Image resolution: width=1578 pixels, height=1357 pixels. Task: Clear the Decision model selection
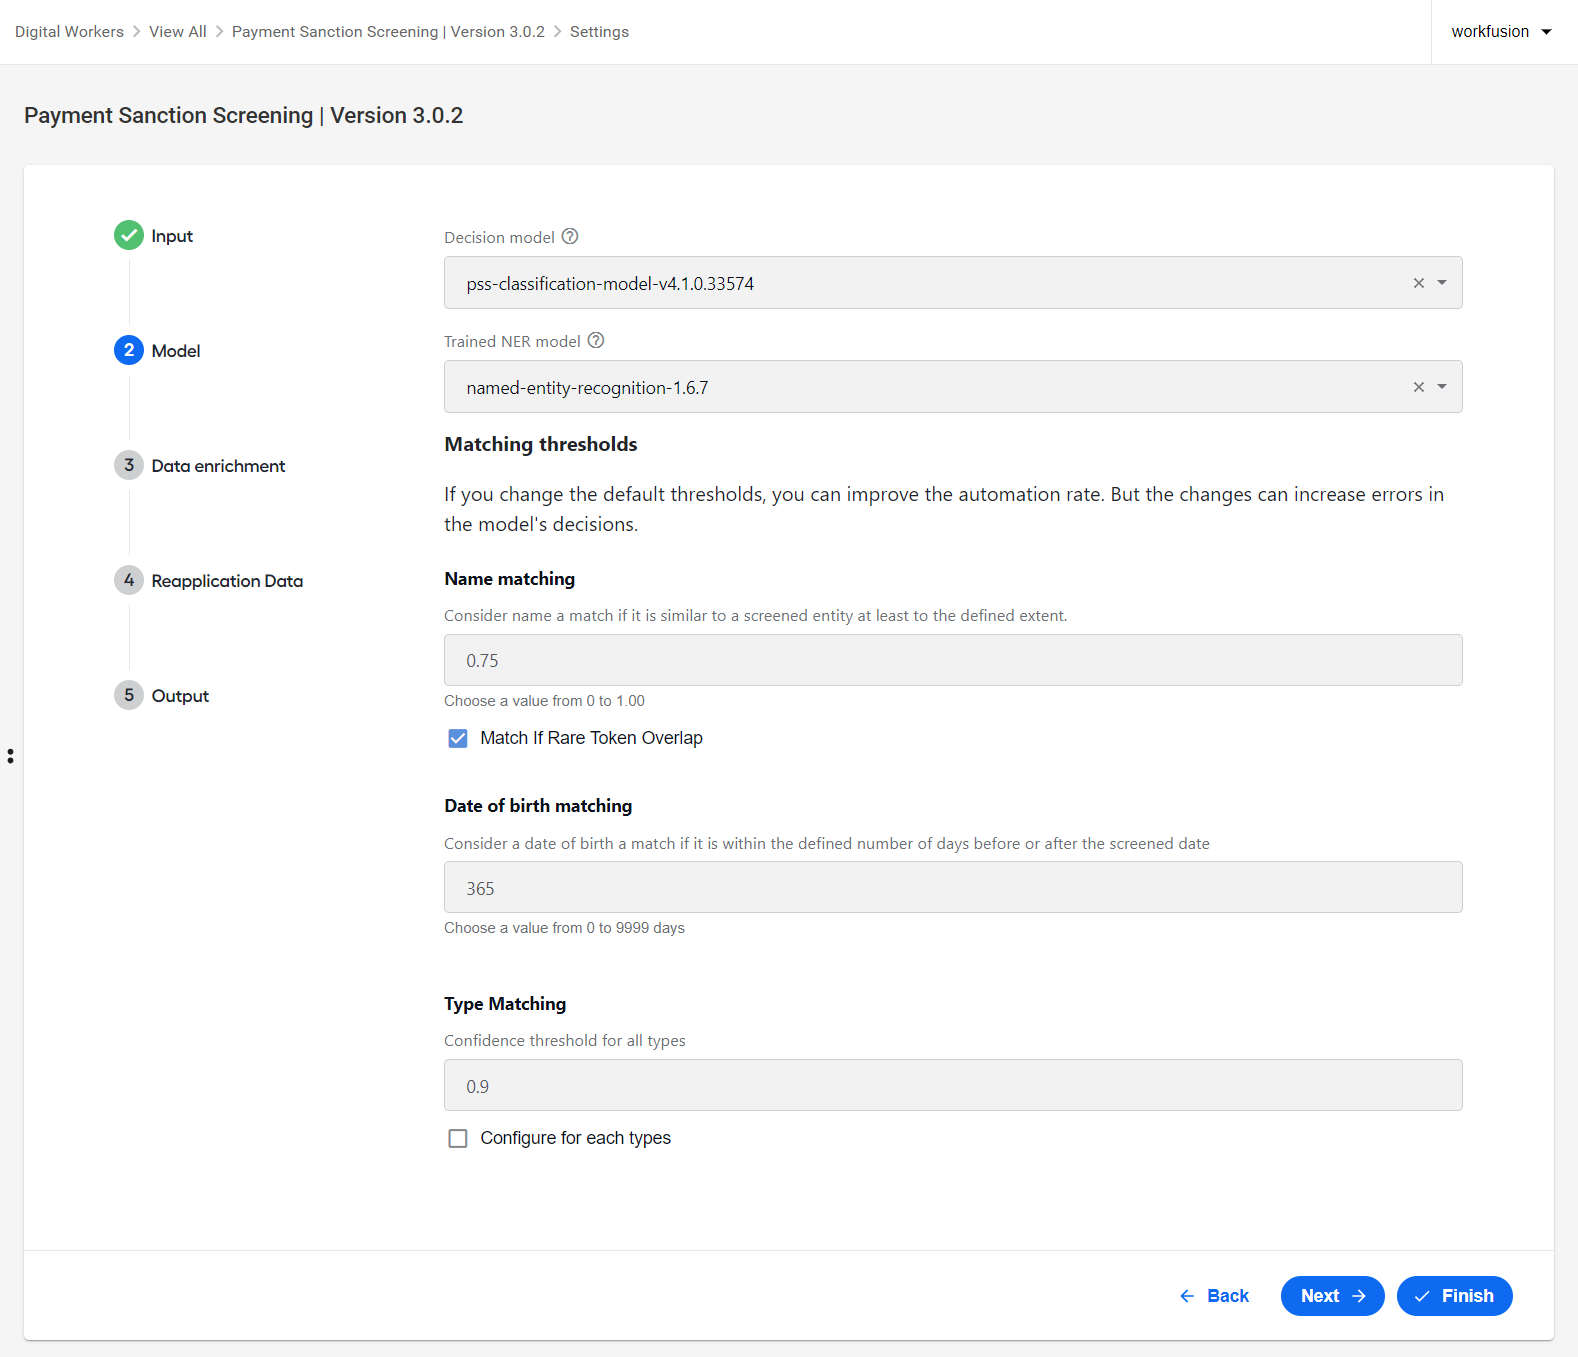[1418, 283]
